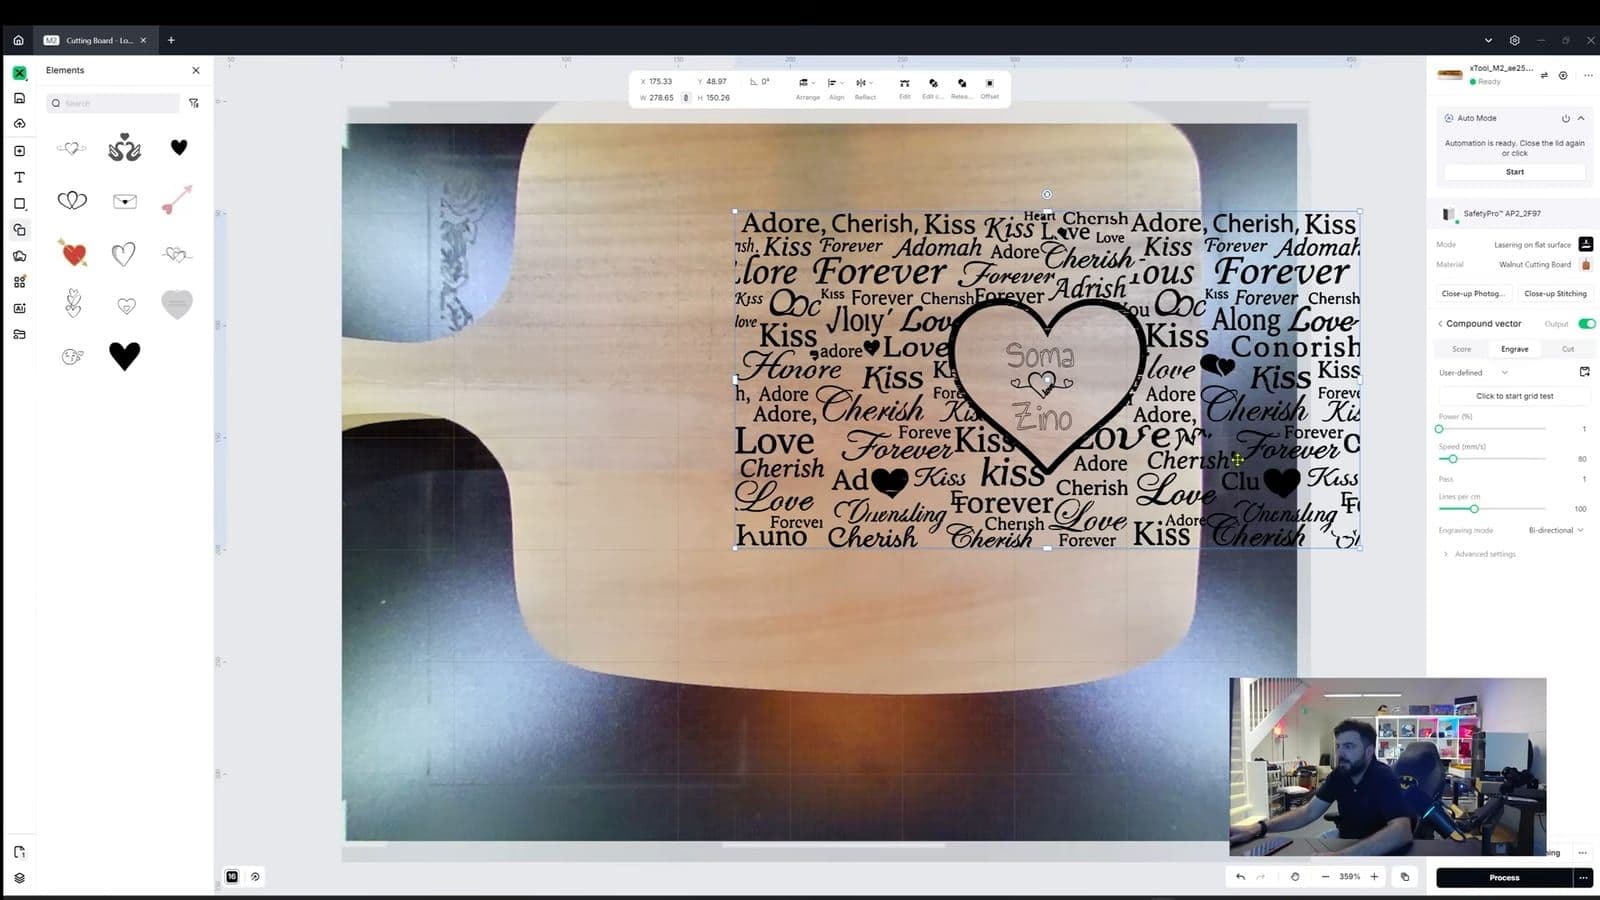Insert the red heart with arrow element
The image size is (1600, 900).
(x=72, y=252)
